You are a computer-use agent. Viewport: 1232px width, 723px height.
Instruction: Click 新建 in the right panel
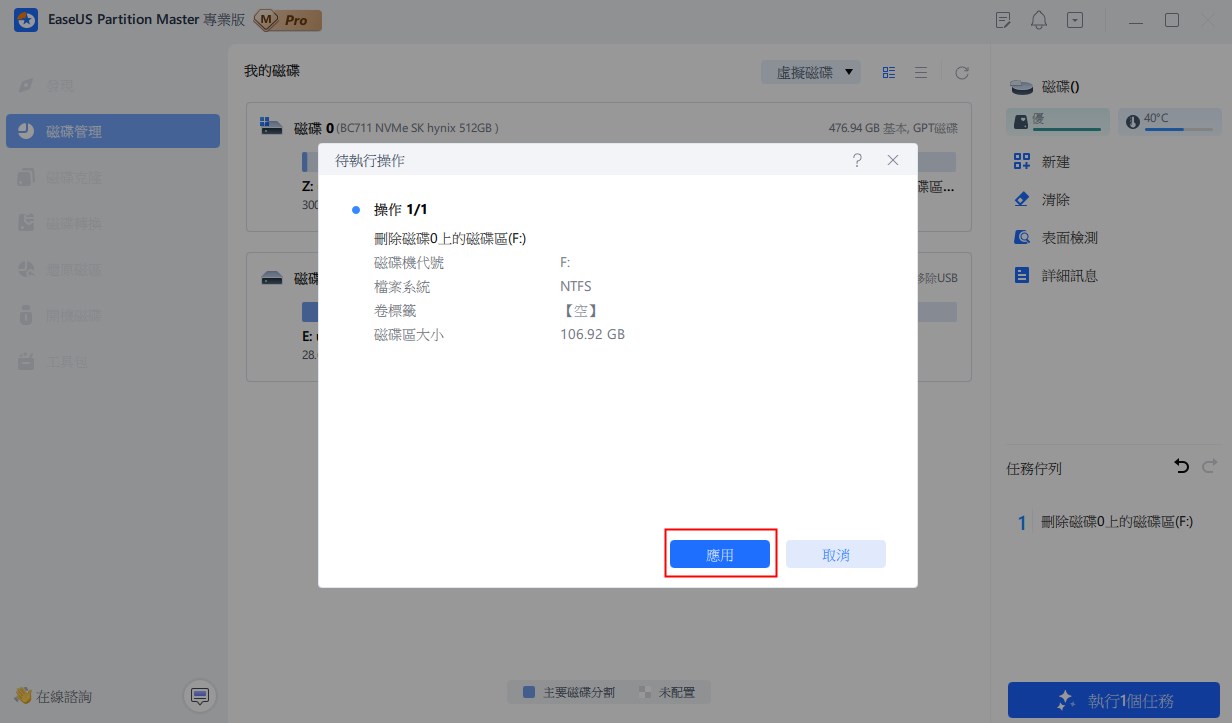tap(1055, 161)
